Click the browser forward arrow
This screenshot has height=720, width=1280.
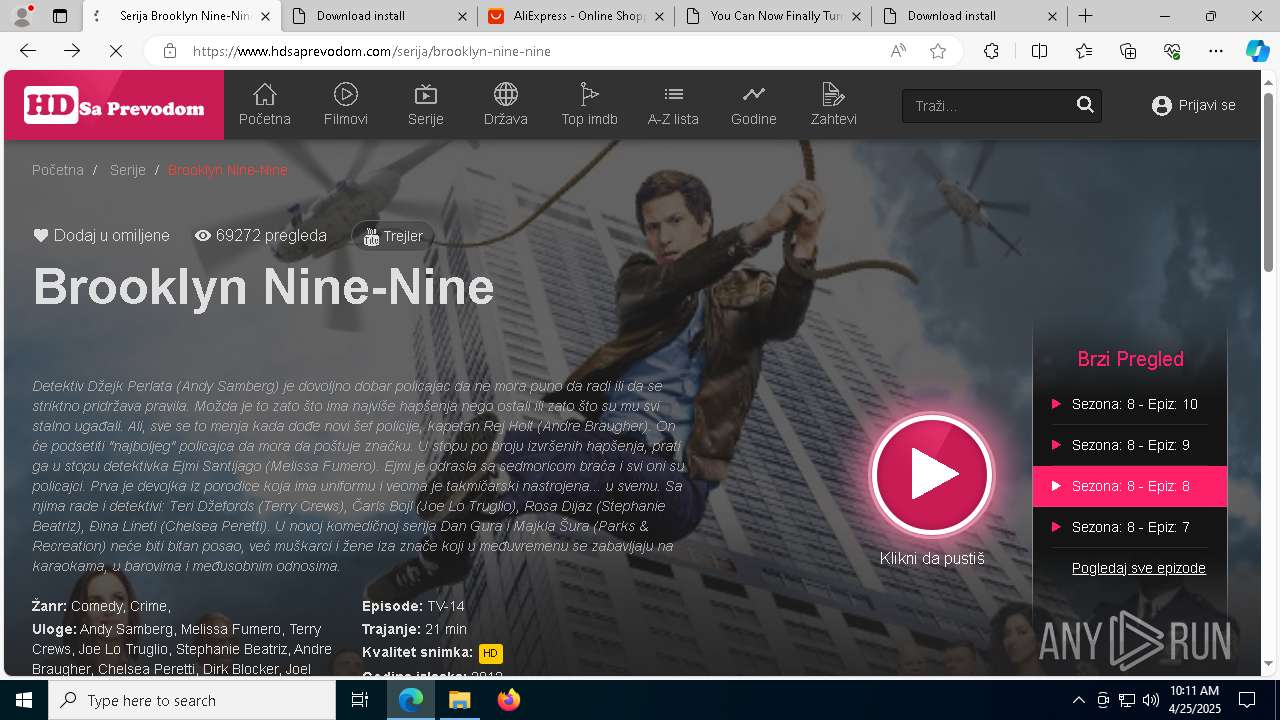pos(72,51)
